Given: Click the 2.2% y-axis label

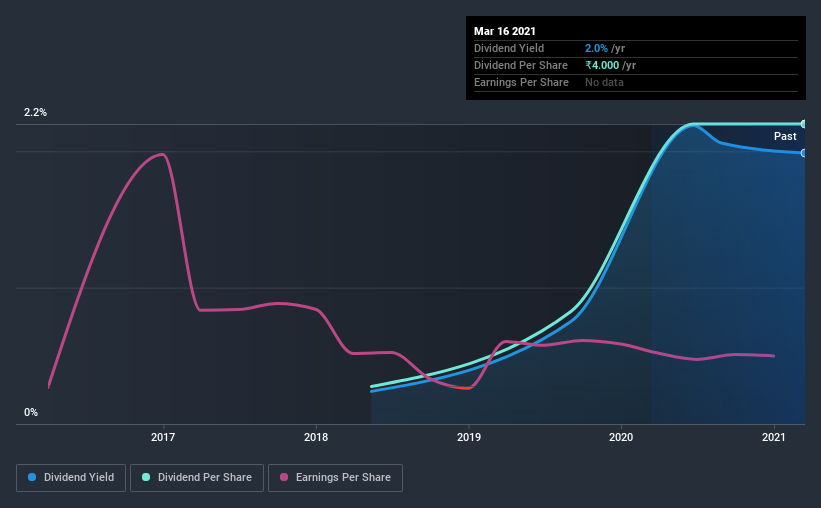Looking at the screenshot, I should [x=36, y=113].
